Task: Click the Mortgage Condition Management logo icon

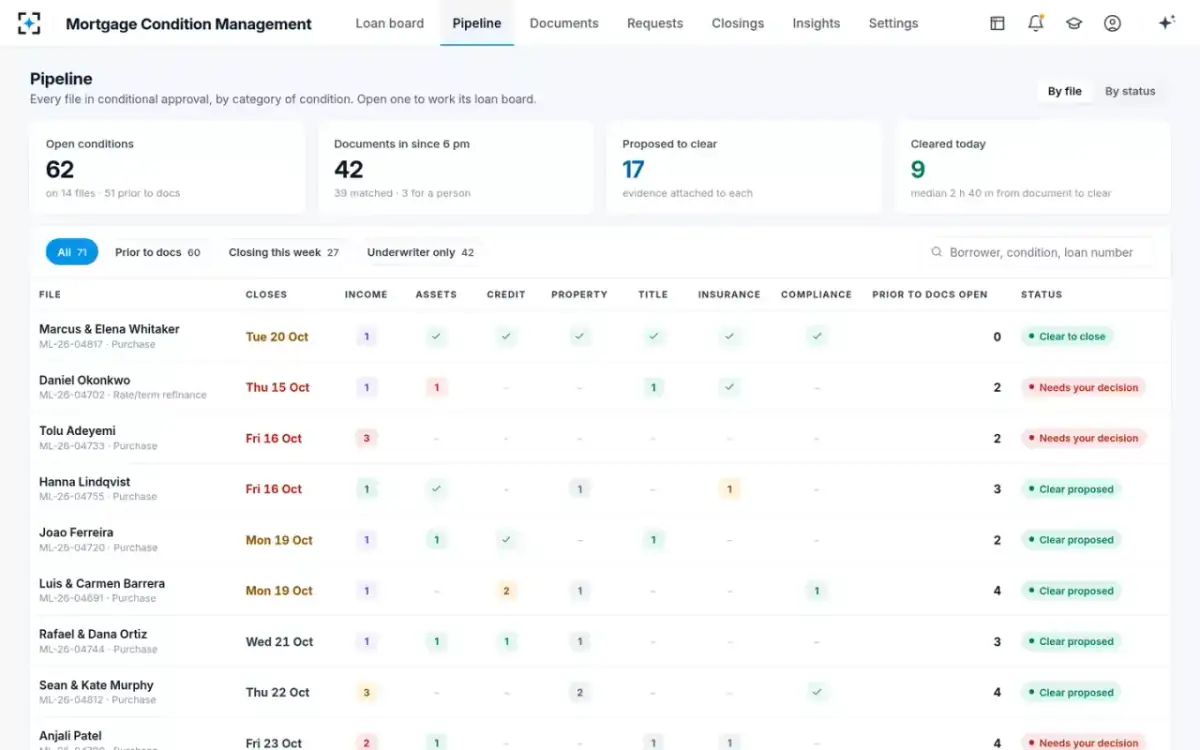Action: 30,23
